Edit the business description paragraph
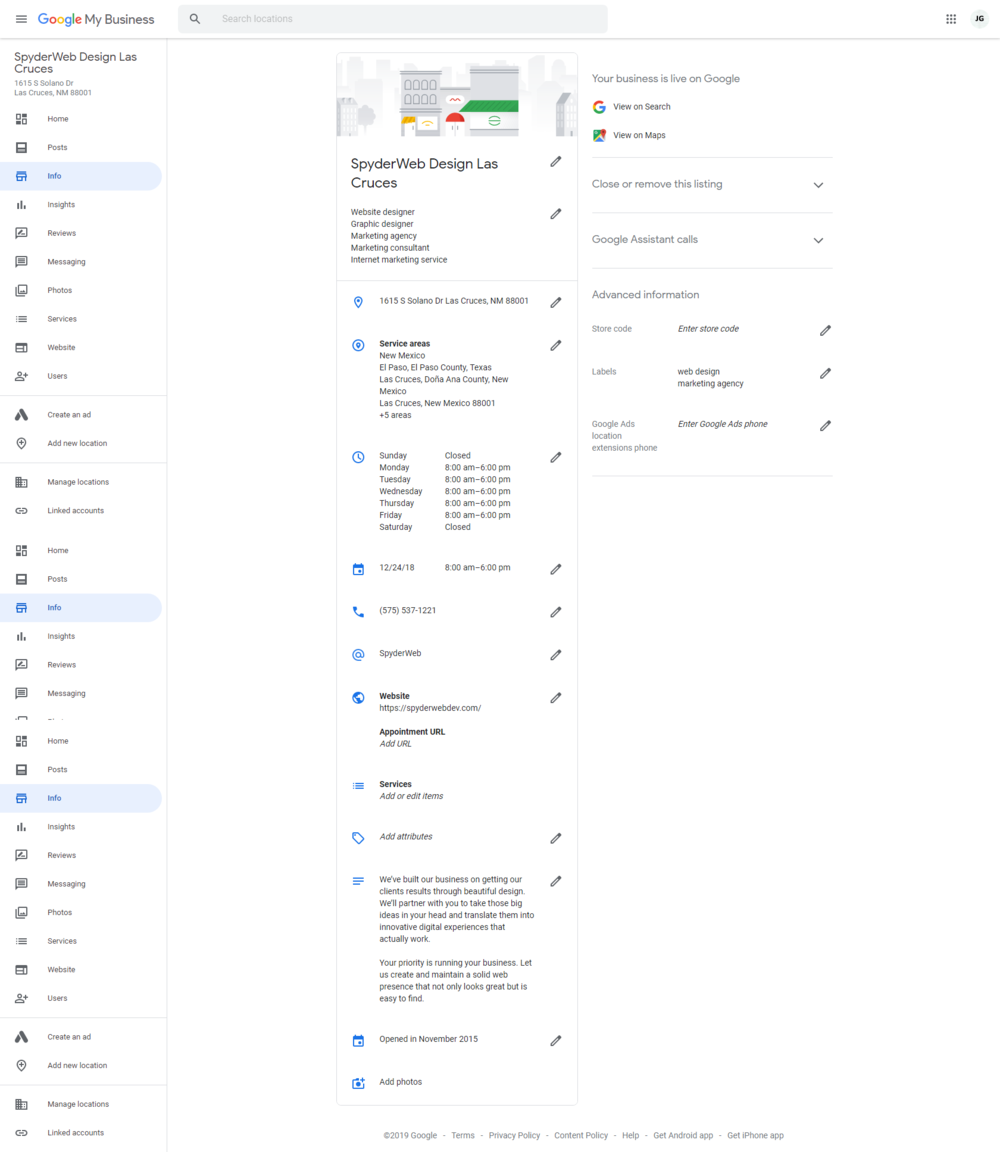This screenshot has width=1000, height=1152. (x=556, y=881)
